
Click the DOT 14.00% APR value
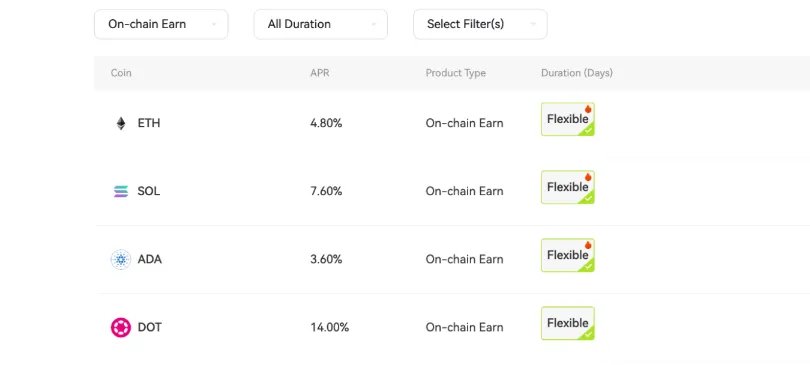[x=330, y=327]
